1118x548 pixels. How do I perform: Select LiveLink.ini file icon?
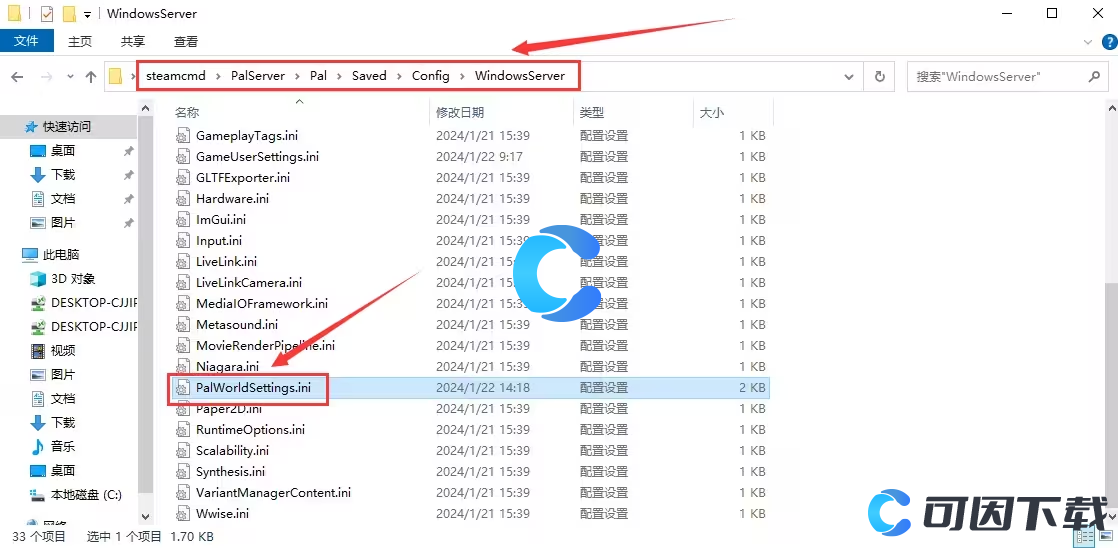pyautogui.click(x=183, y=262)
